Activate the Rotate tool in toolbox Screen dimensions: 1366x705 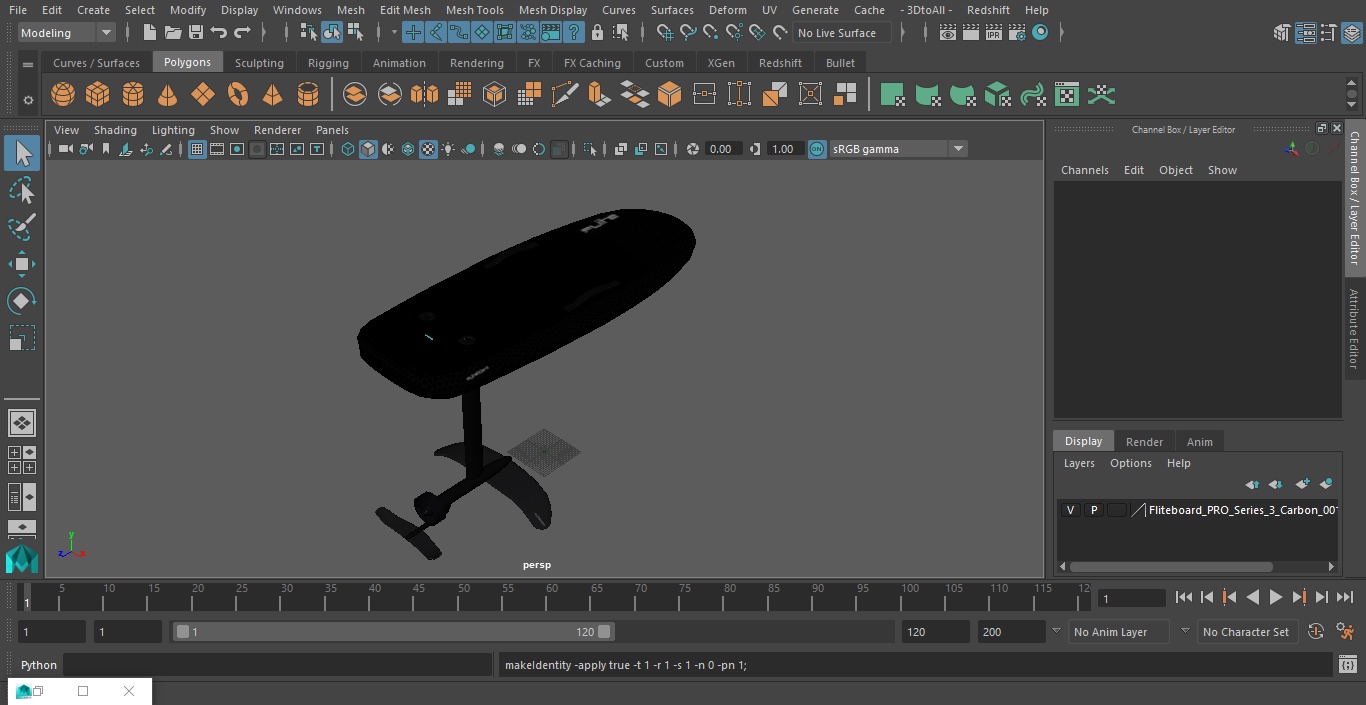(x=22, y=301)
